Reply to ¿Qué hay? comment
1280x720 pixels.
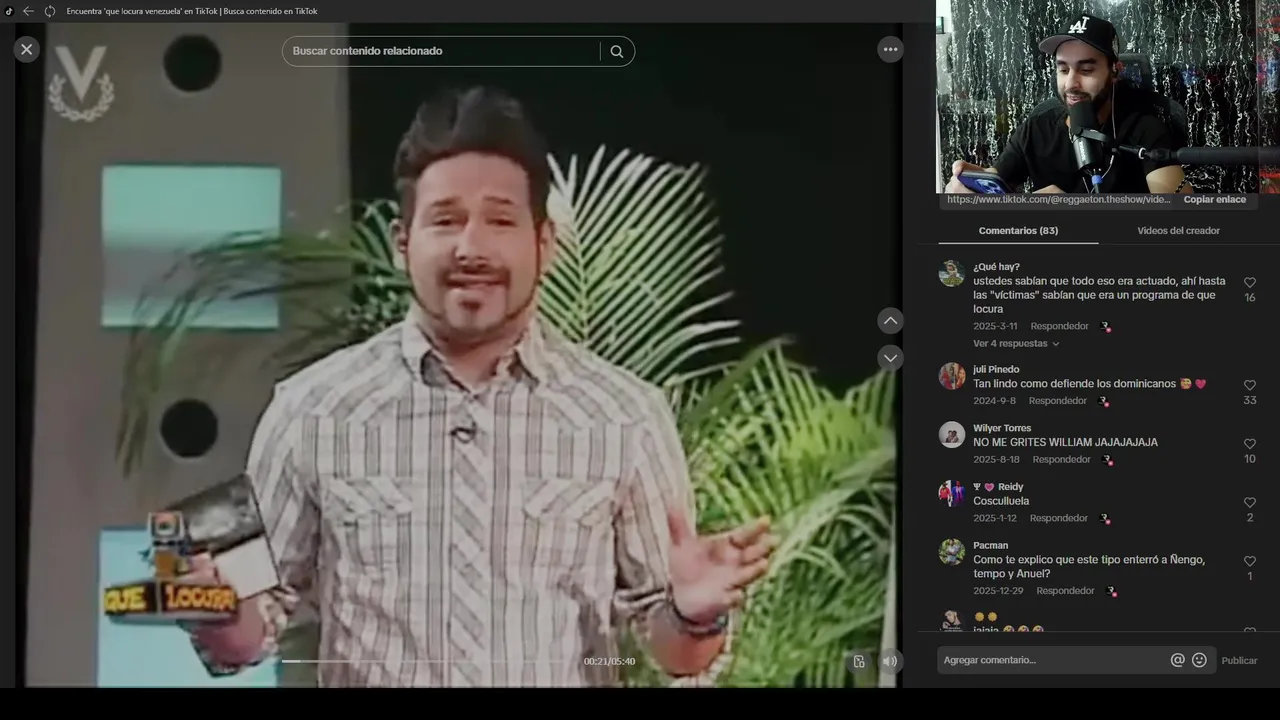tap(1059, 326)
